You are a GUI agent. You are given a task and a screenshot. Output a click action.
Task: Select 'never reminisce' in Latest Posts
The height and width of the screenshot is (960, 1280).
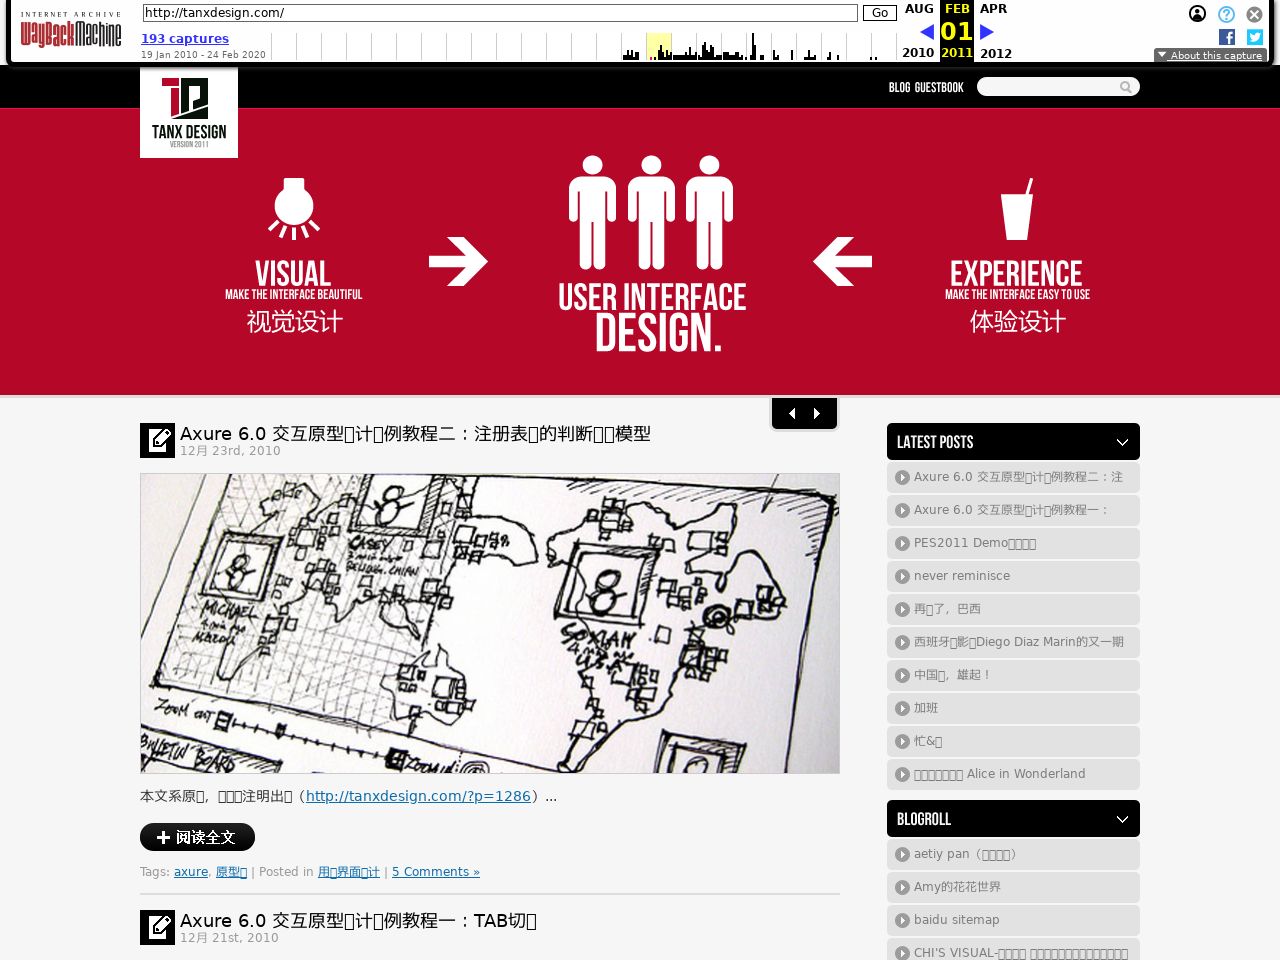pos(961,576)
